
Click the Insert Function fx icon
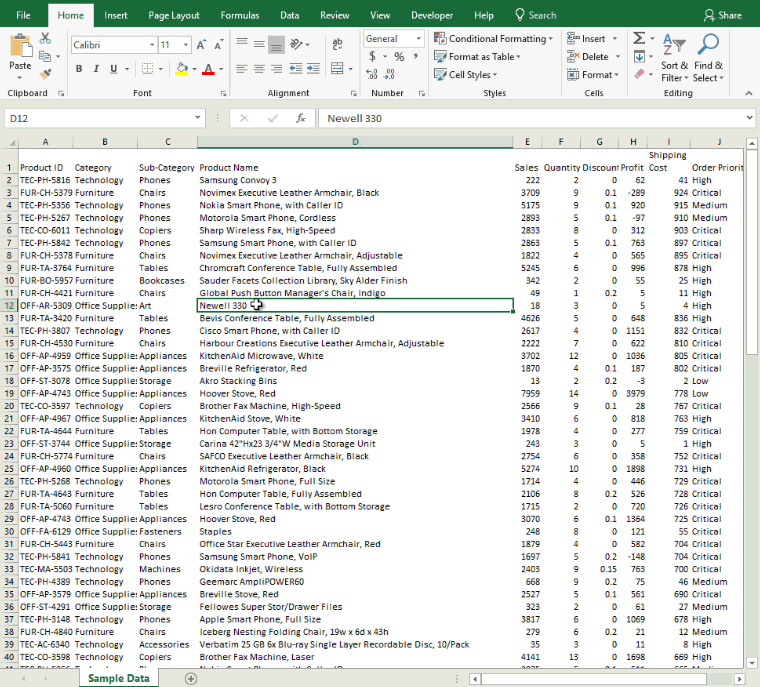tap(301, 118)
